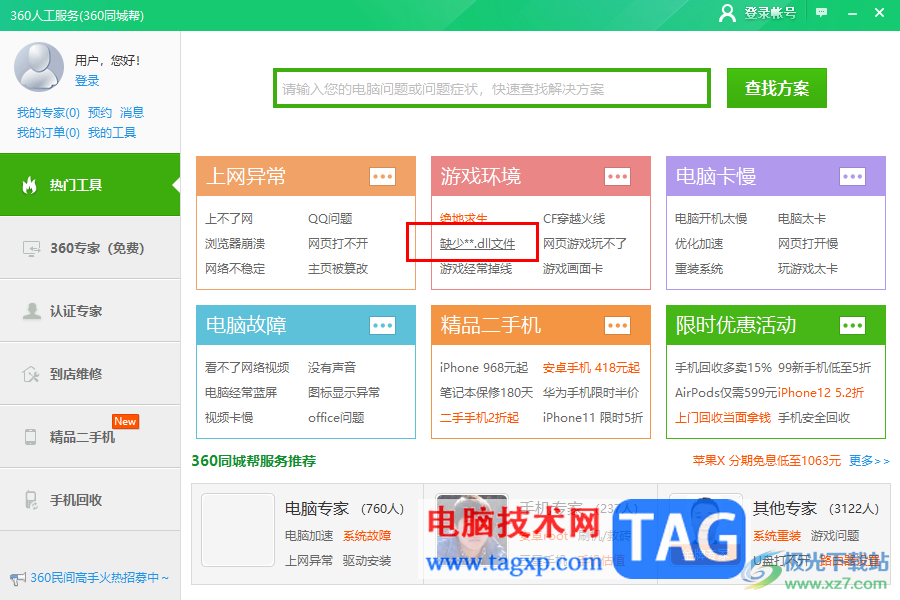Open 我的工具 link
The height and width of the screenshot is (600, 900).
point(112,133)
